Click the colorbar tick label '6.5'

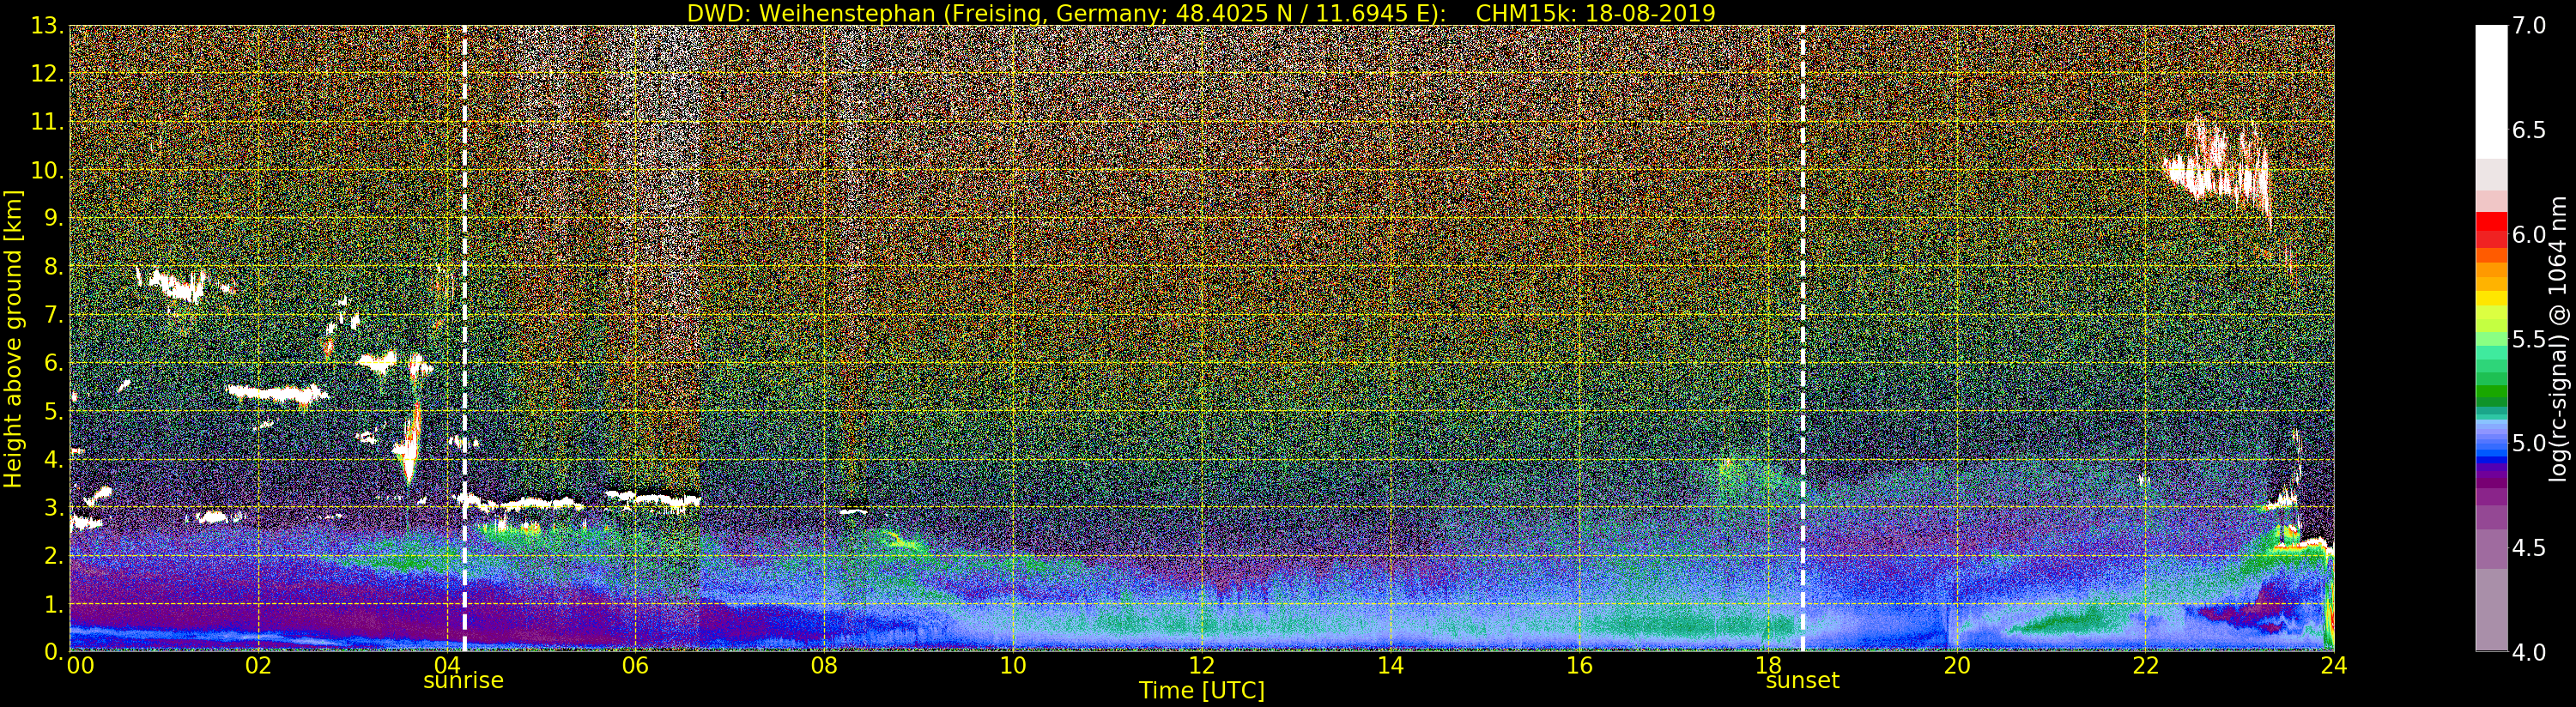coord(2529,130)
